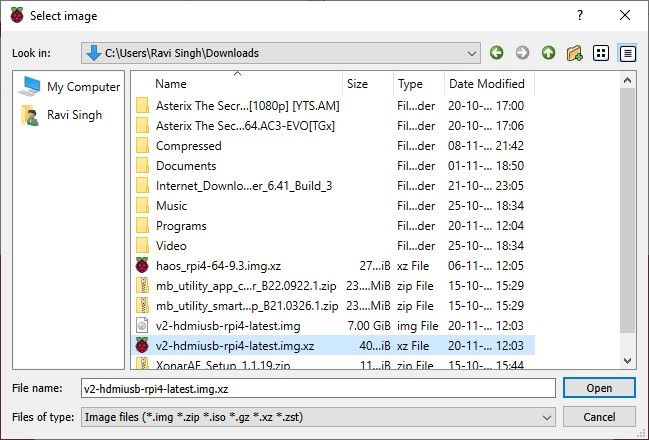Click the help question mark in title bar
Image resolution: width=649 pixels, height=440 pixels.
point(580,15)
